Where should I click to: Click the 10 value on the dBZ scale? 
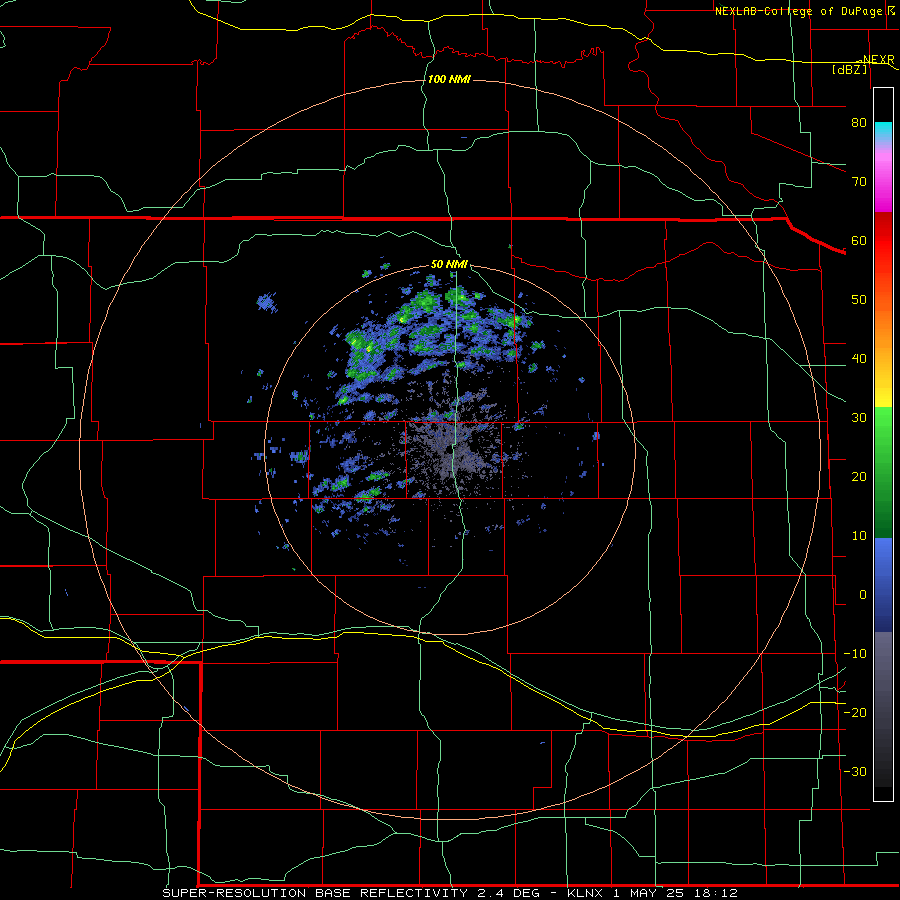click(859, 536)
